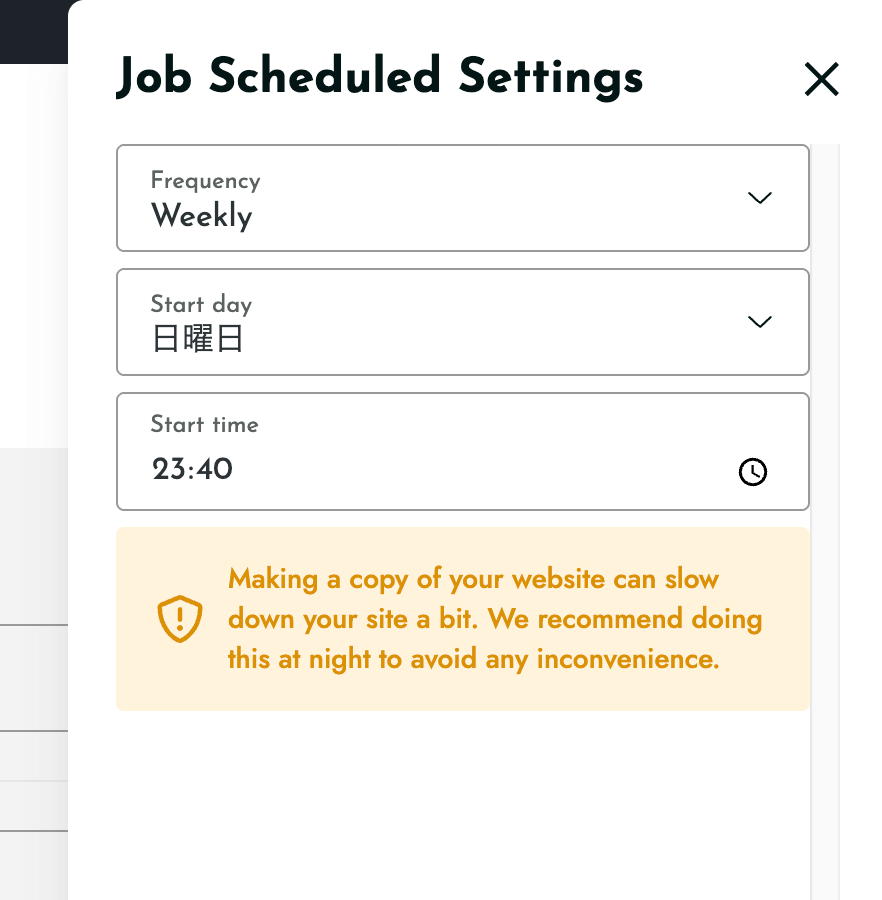Focus the Start time input field
The image size is (882, 900).
pyautogui.click(x=463, y=451)
